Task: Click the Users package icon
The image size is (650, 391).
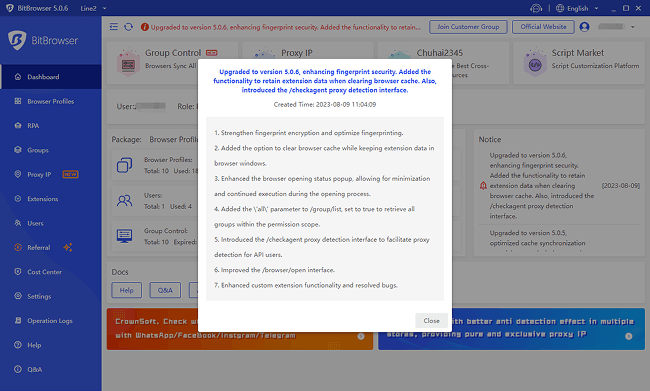Action: tap(124, 201)
